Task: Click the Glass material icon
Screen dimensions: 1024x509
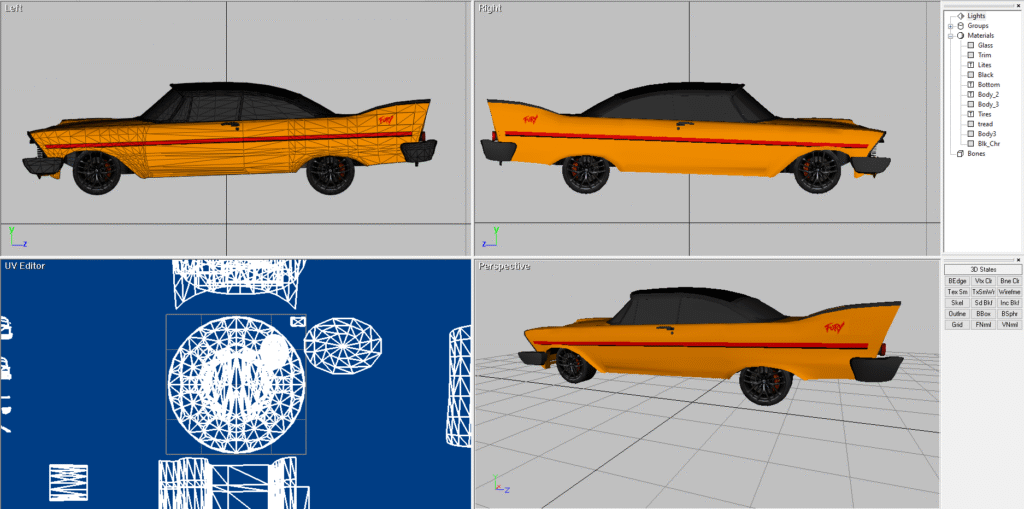Action: click(x=970, y=45)
